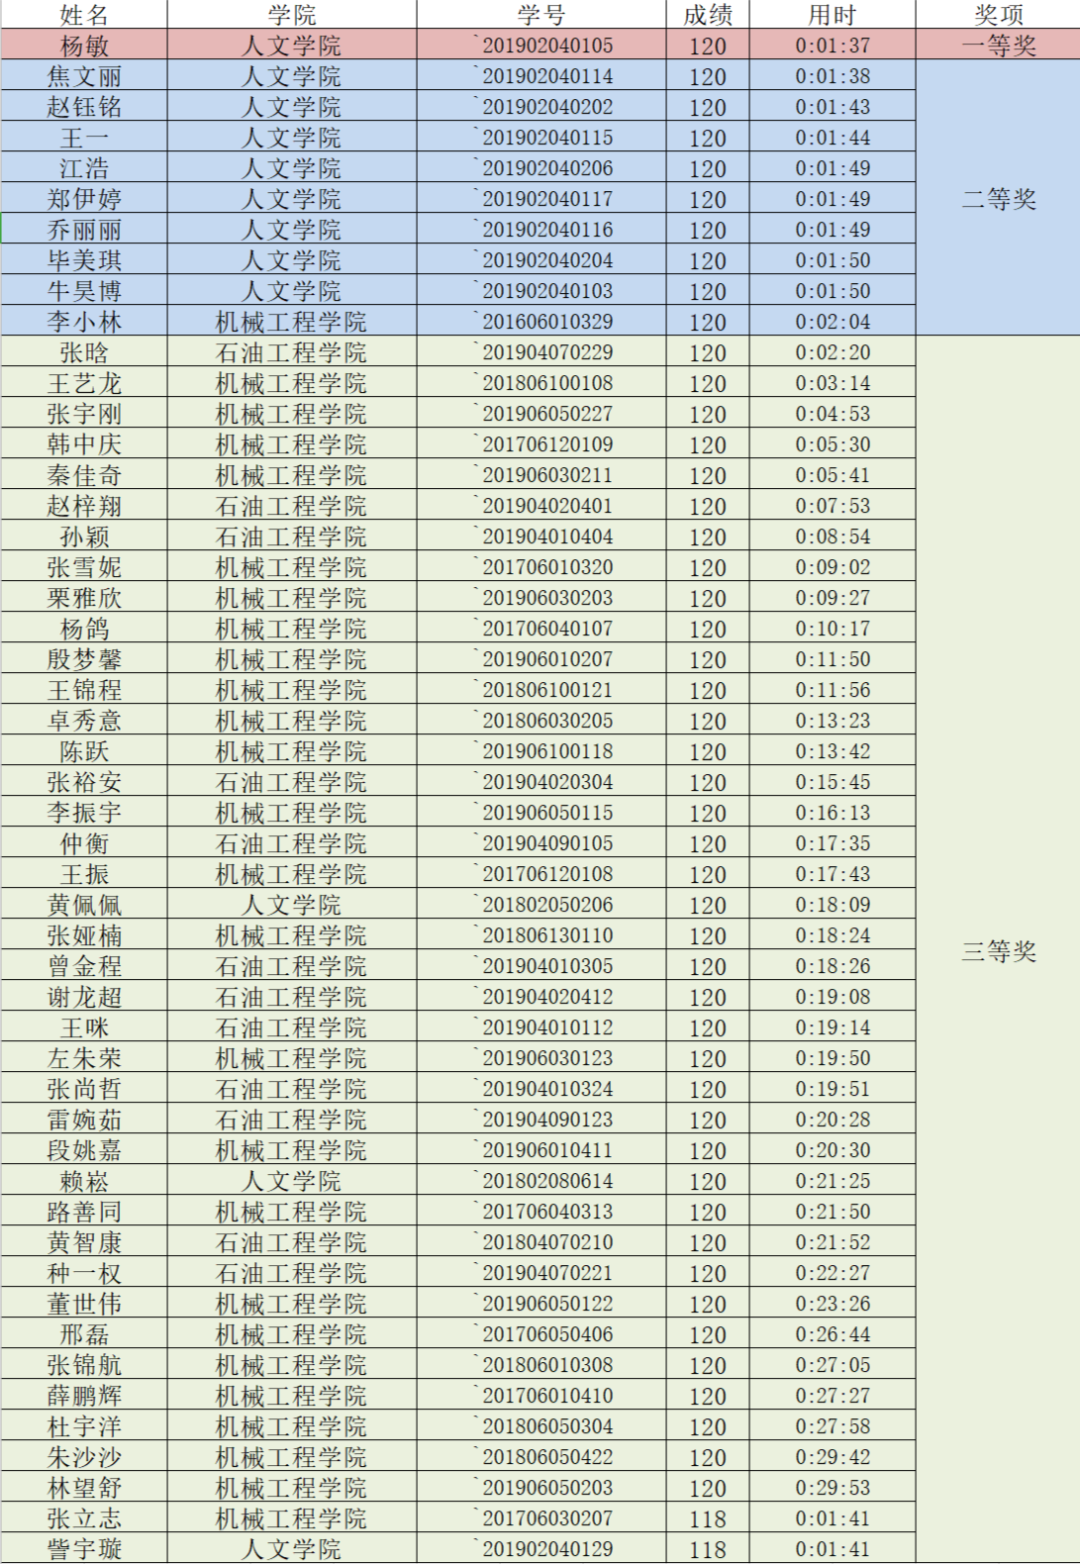Image resolution: width=1080 pixels, height=1564 pixels.
Task: Select student ID 201902040114
Action: click(547, 77)
